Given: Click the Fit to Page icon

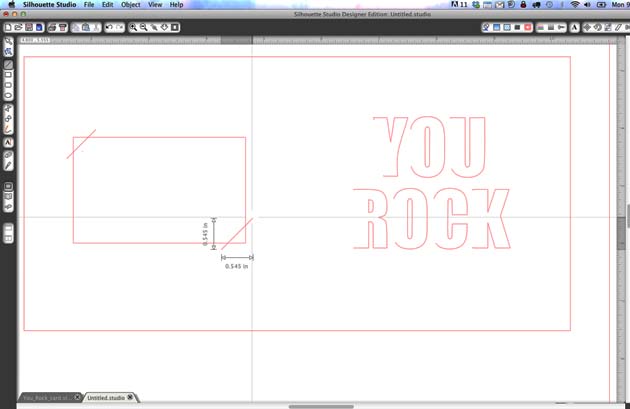Looking at the screenshot, I should pos(175,27).
